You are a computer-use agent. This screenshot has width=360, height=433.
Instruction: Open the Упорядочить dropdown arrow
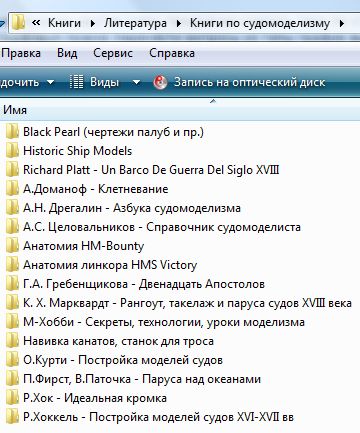click(50, 82)
